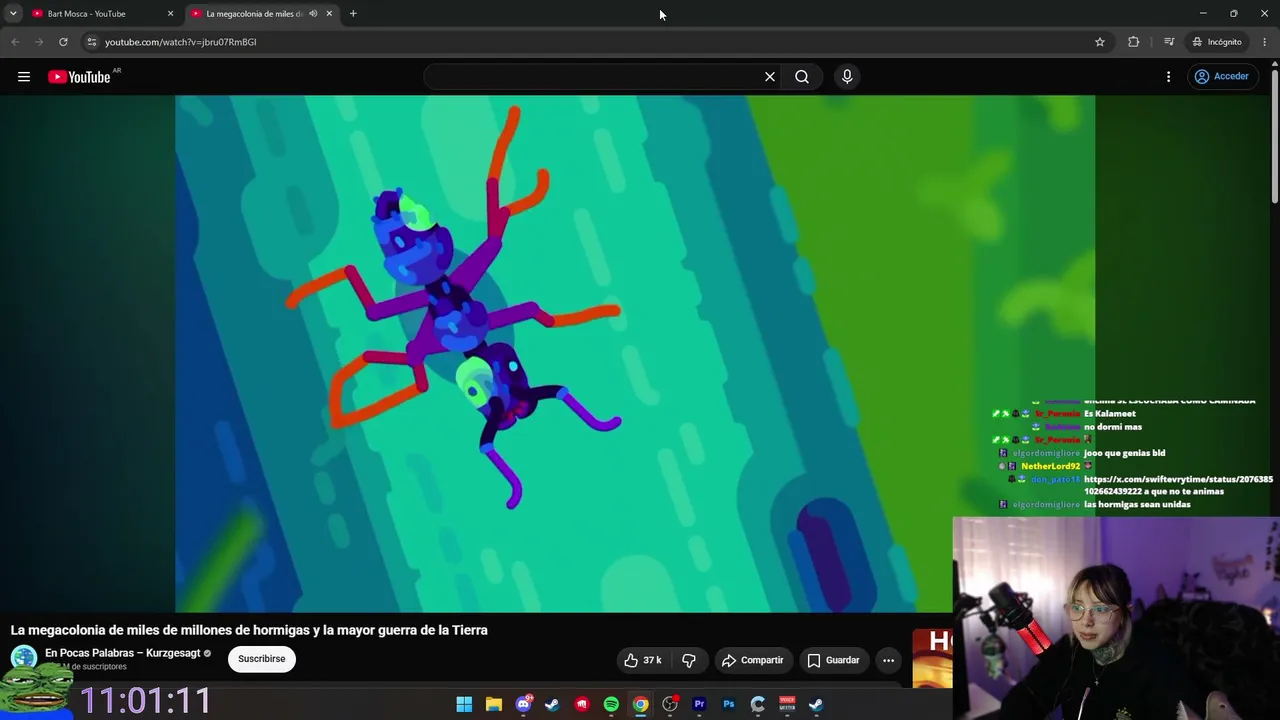This screenshot has height=720, width=1280.
Task: Open the media controls icon in toolbar
Action: [1169, 42]
